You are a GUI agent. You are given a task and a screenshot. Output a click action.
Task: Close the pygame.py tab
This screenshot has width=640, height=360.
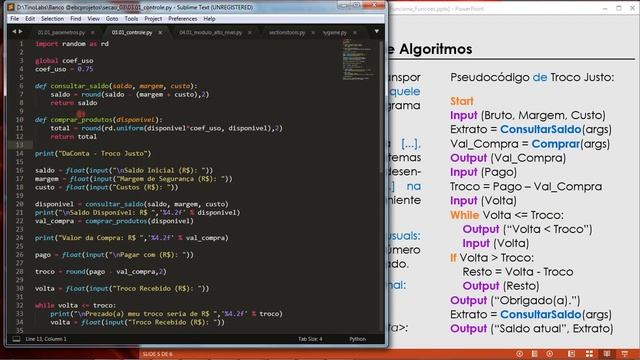(355, 32)
